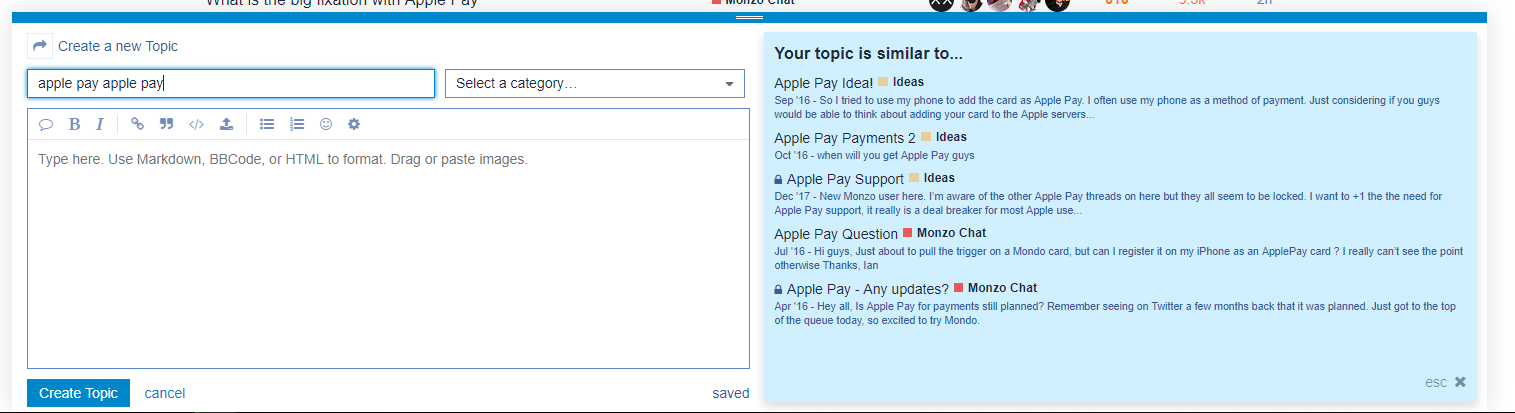Open the emoji picker

(x=325, y=124)
